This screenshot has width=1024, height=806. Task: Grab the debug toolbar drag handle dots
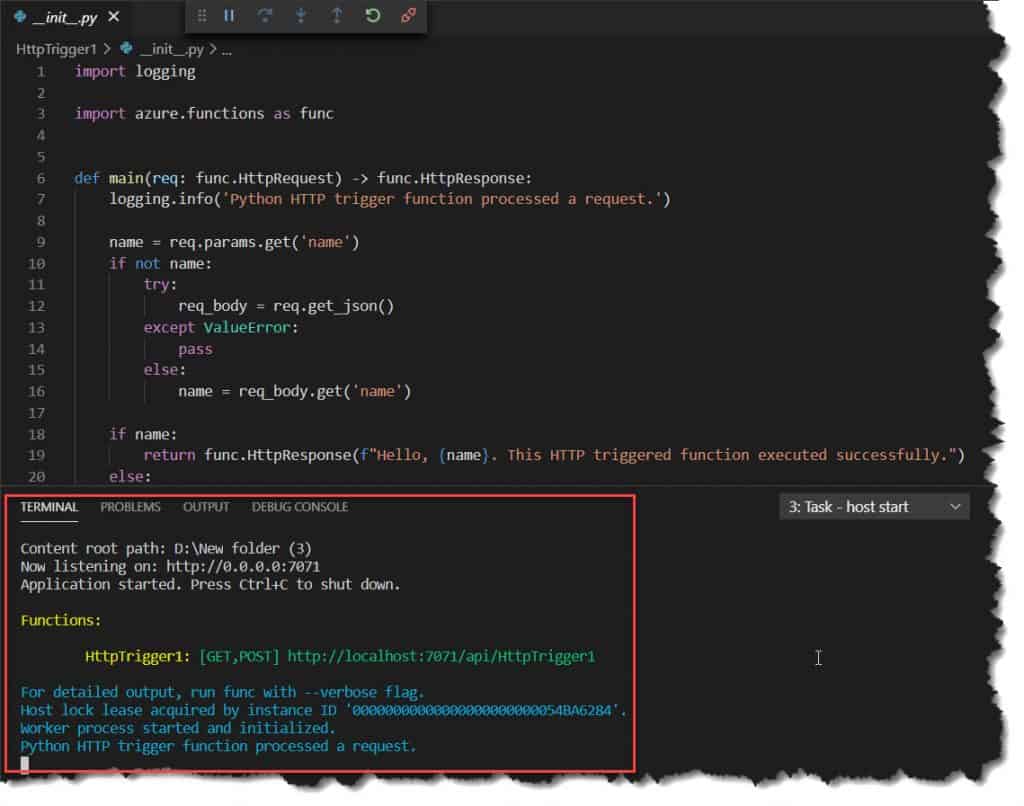[x=202, y=16]
